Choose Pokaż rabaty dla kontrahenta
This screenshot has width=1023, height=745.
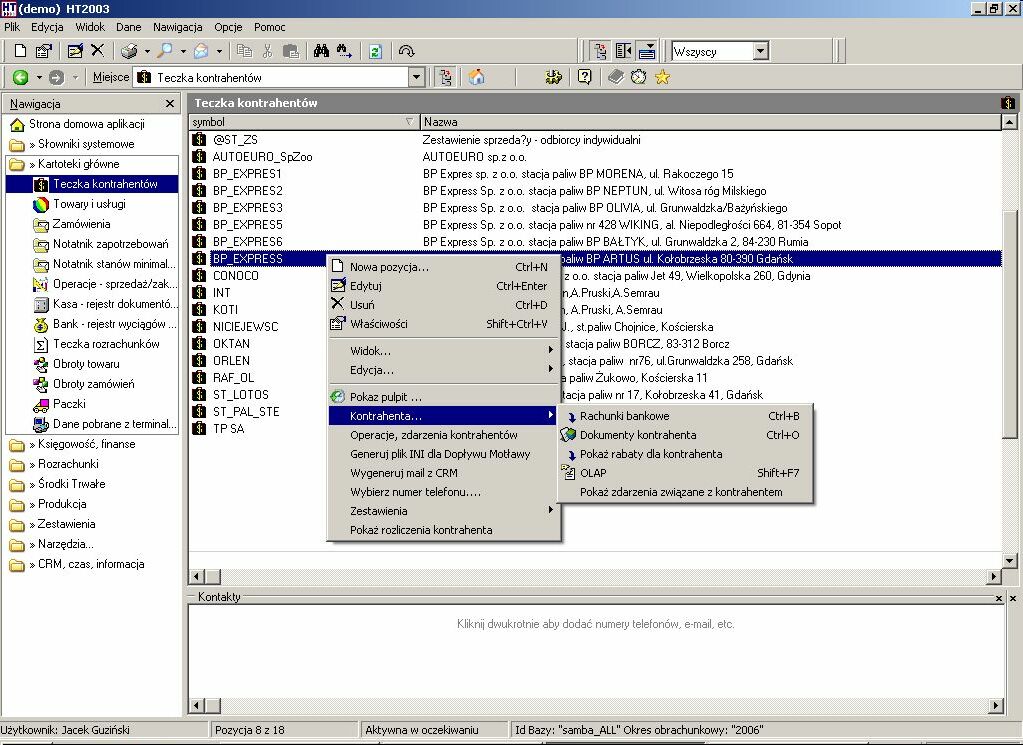685,453
